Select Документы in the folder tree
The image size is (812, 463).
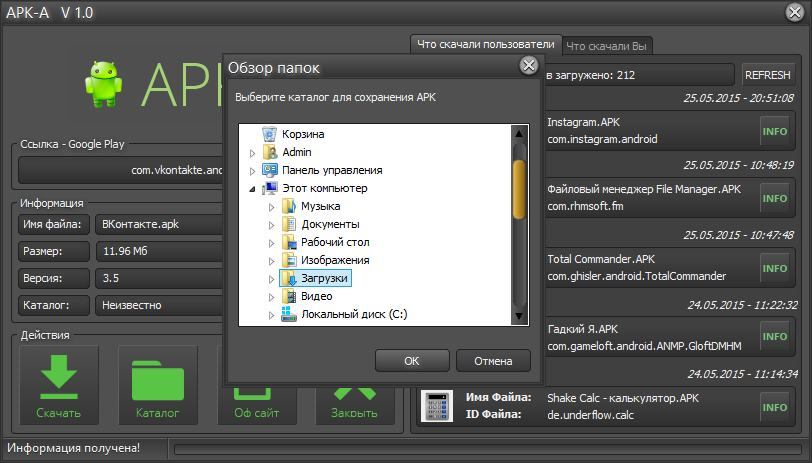(x=330, y=224)
